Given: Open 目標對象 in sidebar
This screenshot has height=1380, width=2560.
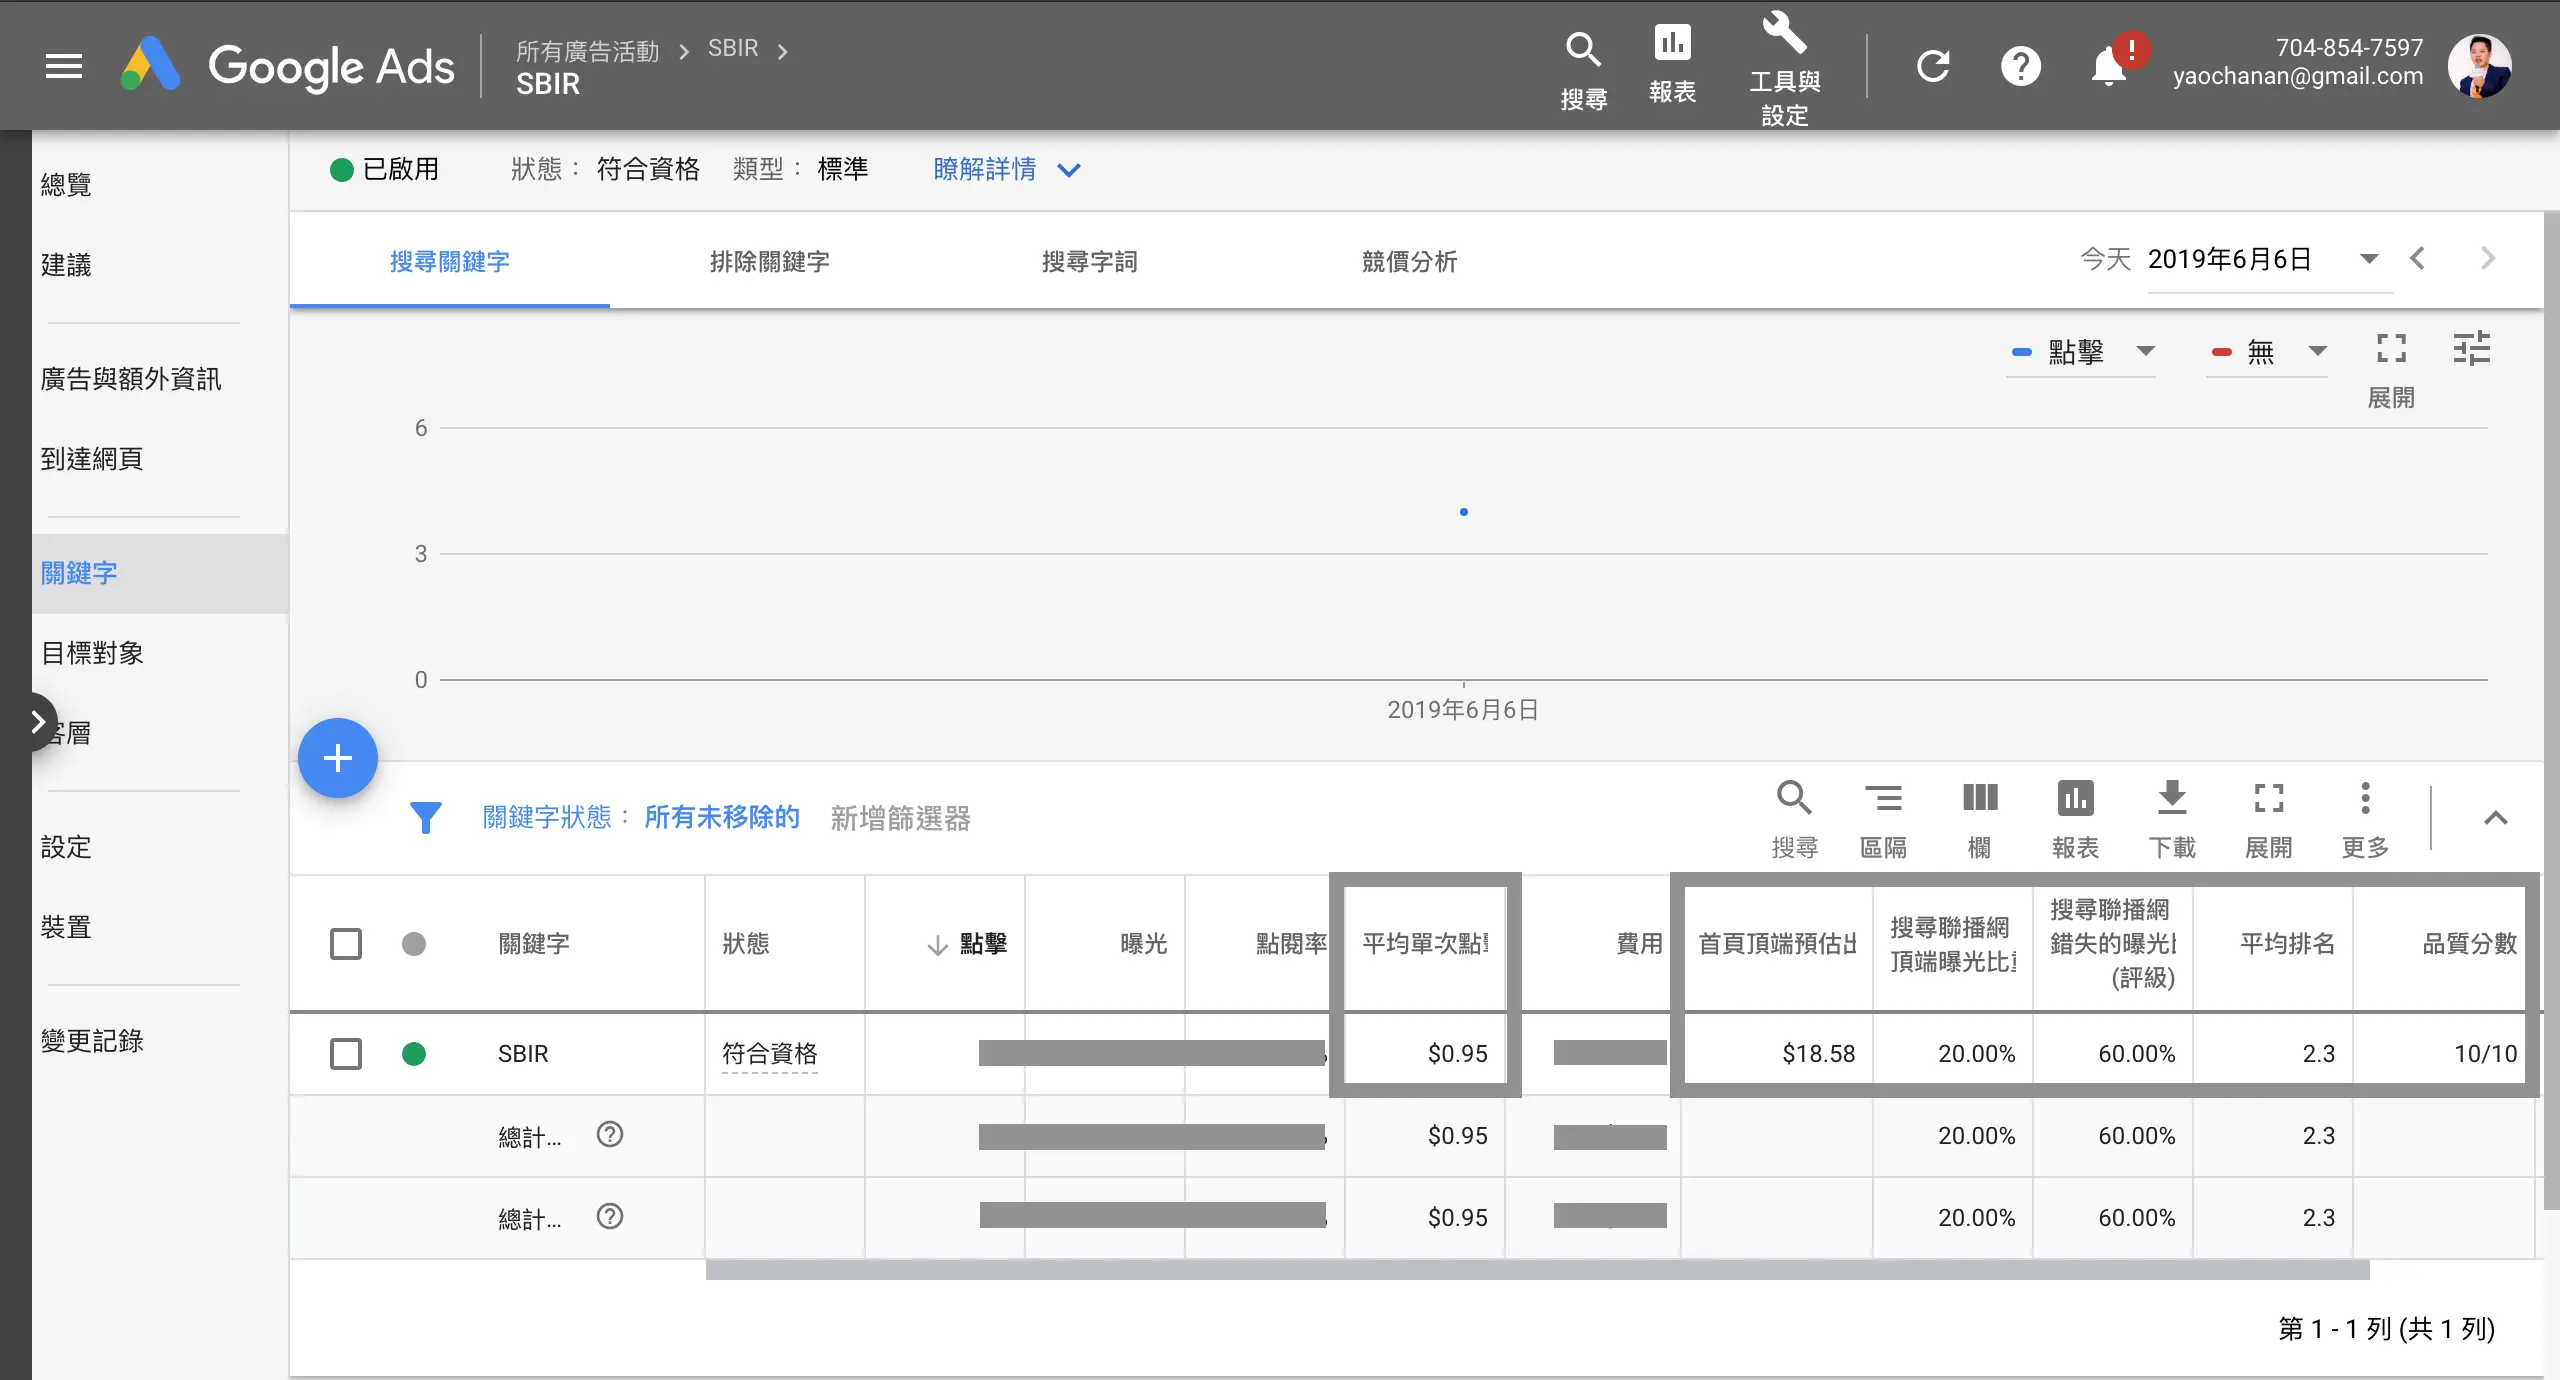Looking at the screenshot, I should click(x=92, y=652).
